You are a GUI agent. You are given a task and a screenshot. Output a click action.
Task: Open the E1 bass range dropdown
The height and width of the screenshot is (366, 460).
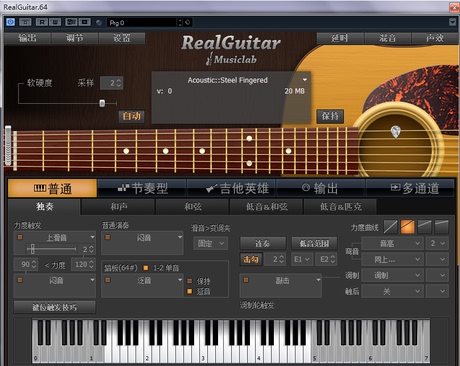(x=302, y=259)
